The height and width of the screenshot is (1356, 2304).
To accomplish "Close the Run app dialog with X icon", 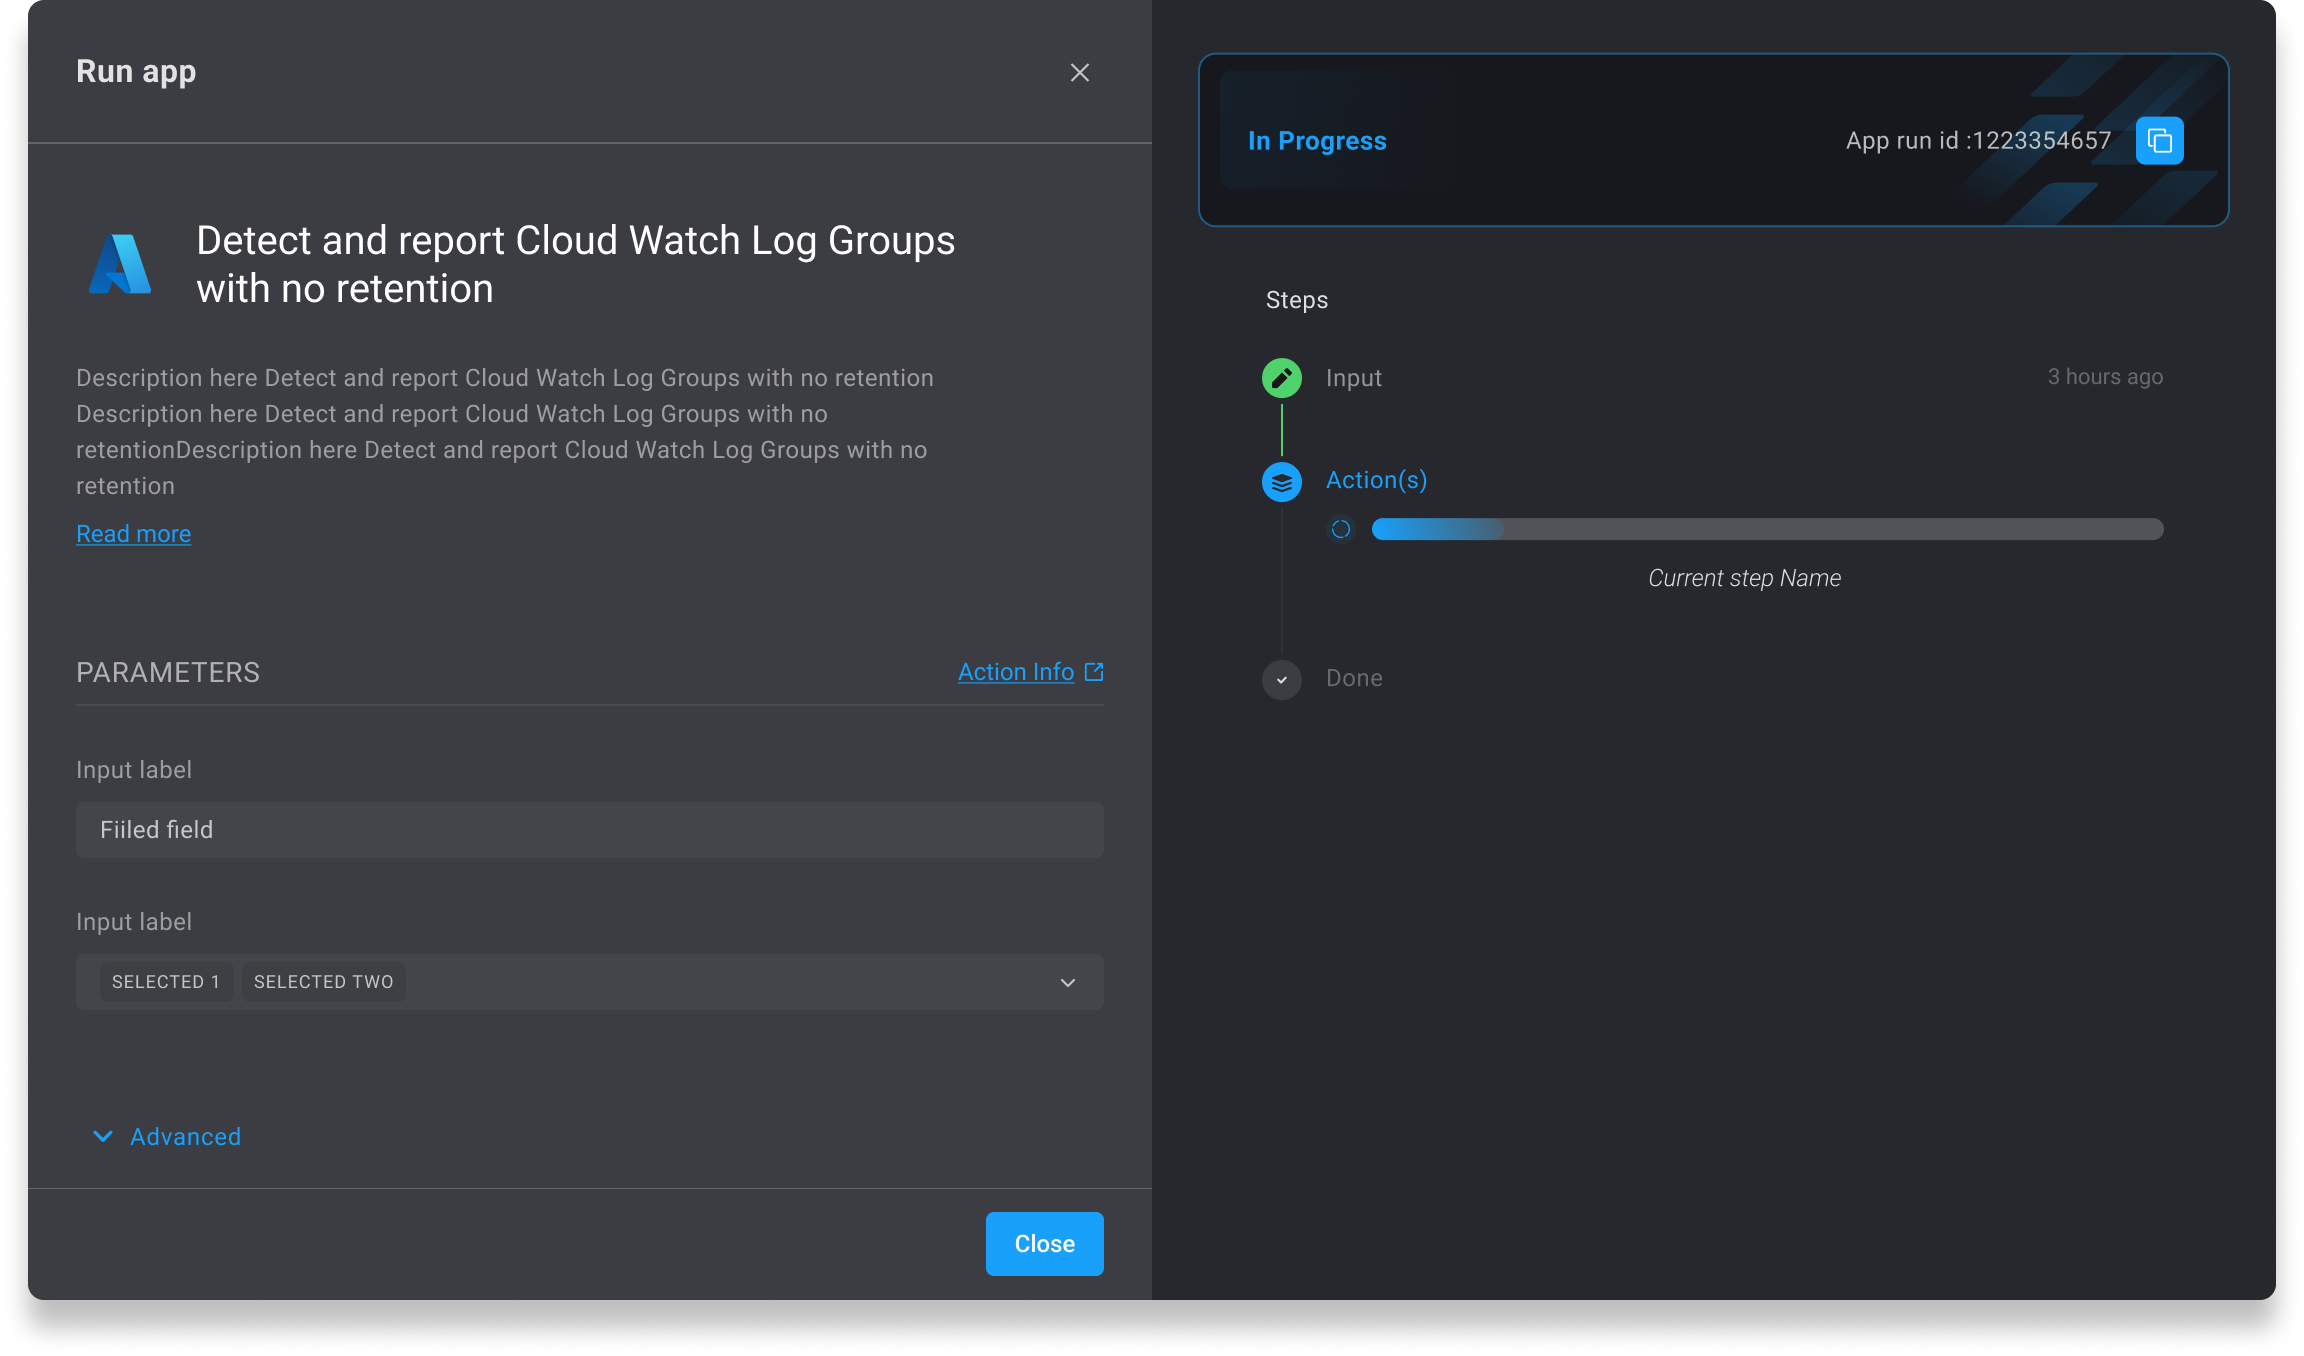I will tap(1080, 72).
